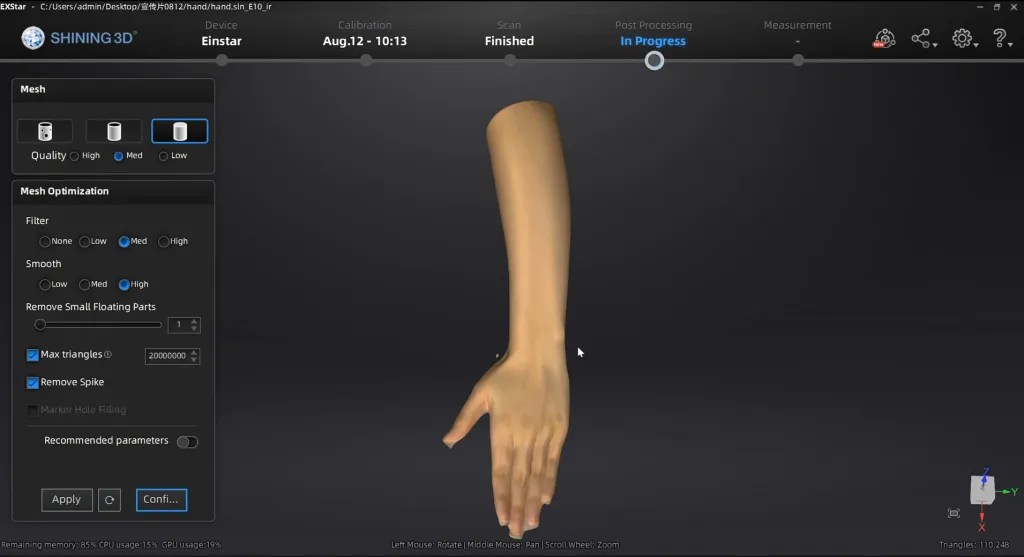Choose the semi-watertight mesh icon
Viewport: 1024px width, 557px height.
(x=113, y=131)
